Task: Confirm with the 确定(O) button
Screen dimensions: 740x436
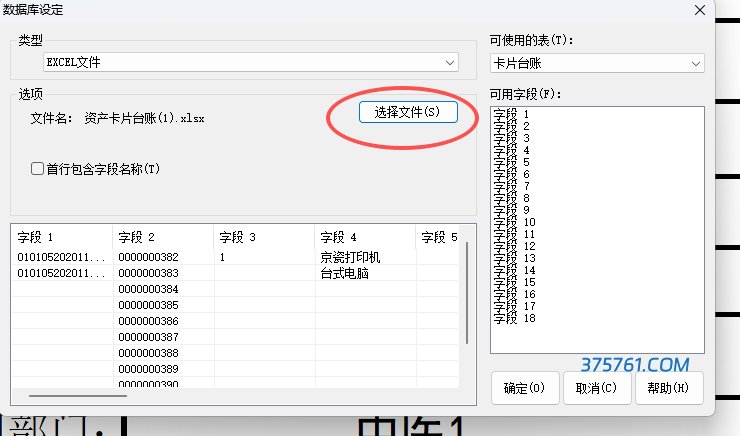Action: coord(524,387)
